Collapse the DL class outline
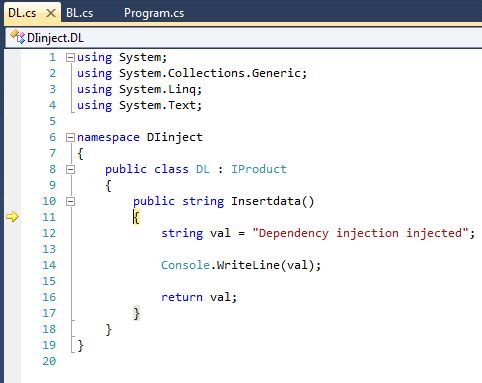This screenshot has height=383, width=482. pyautogui.click(x=70, y=170)
